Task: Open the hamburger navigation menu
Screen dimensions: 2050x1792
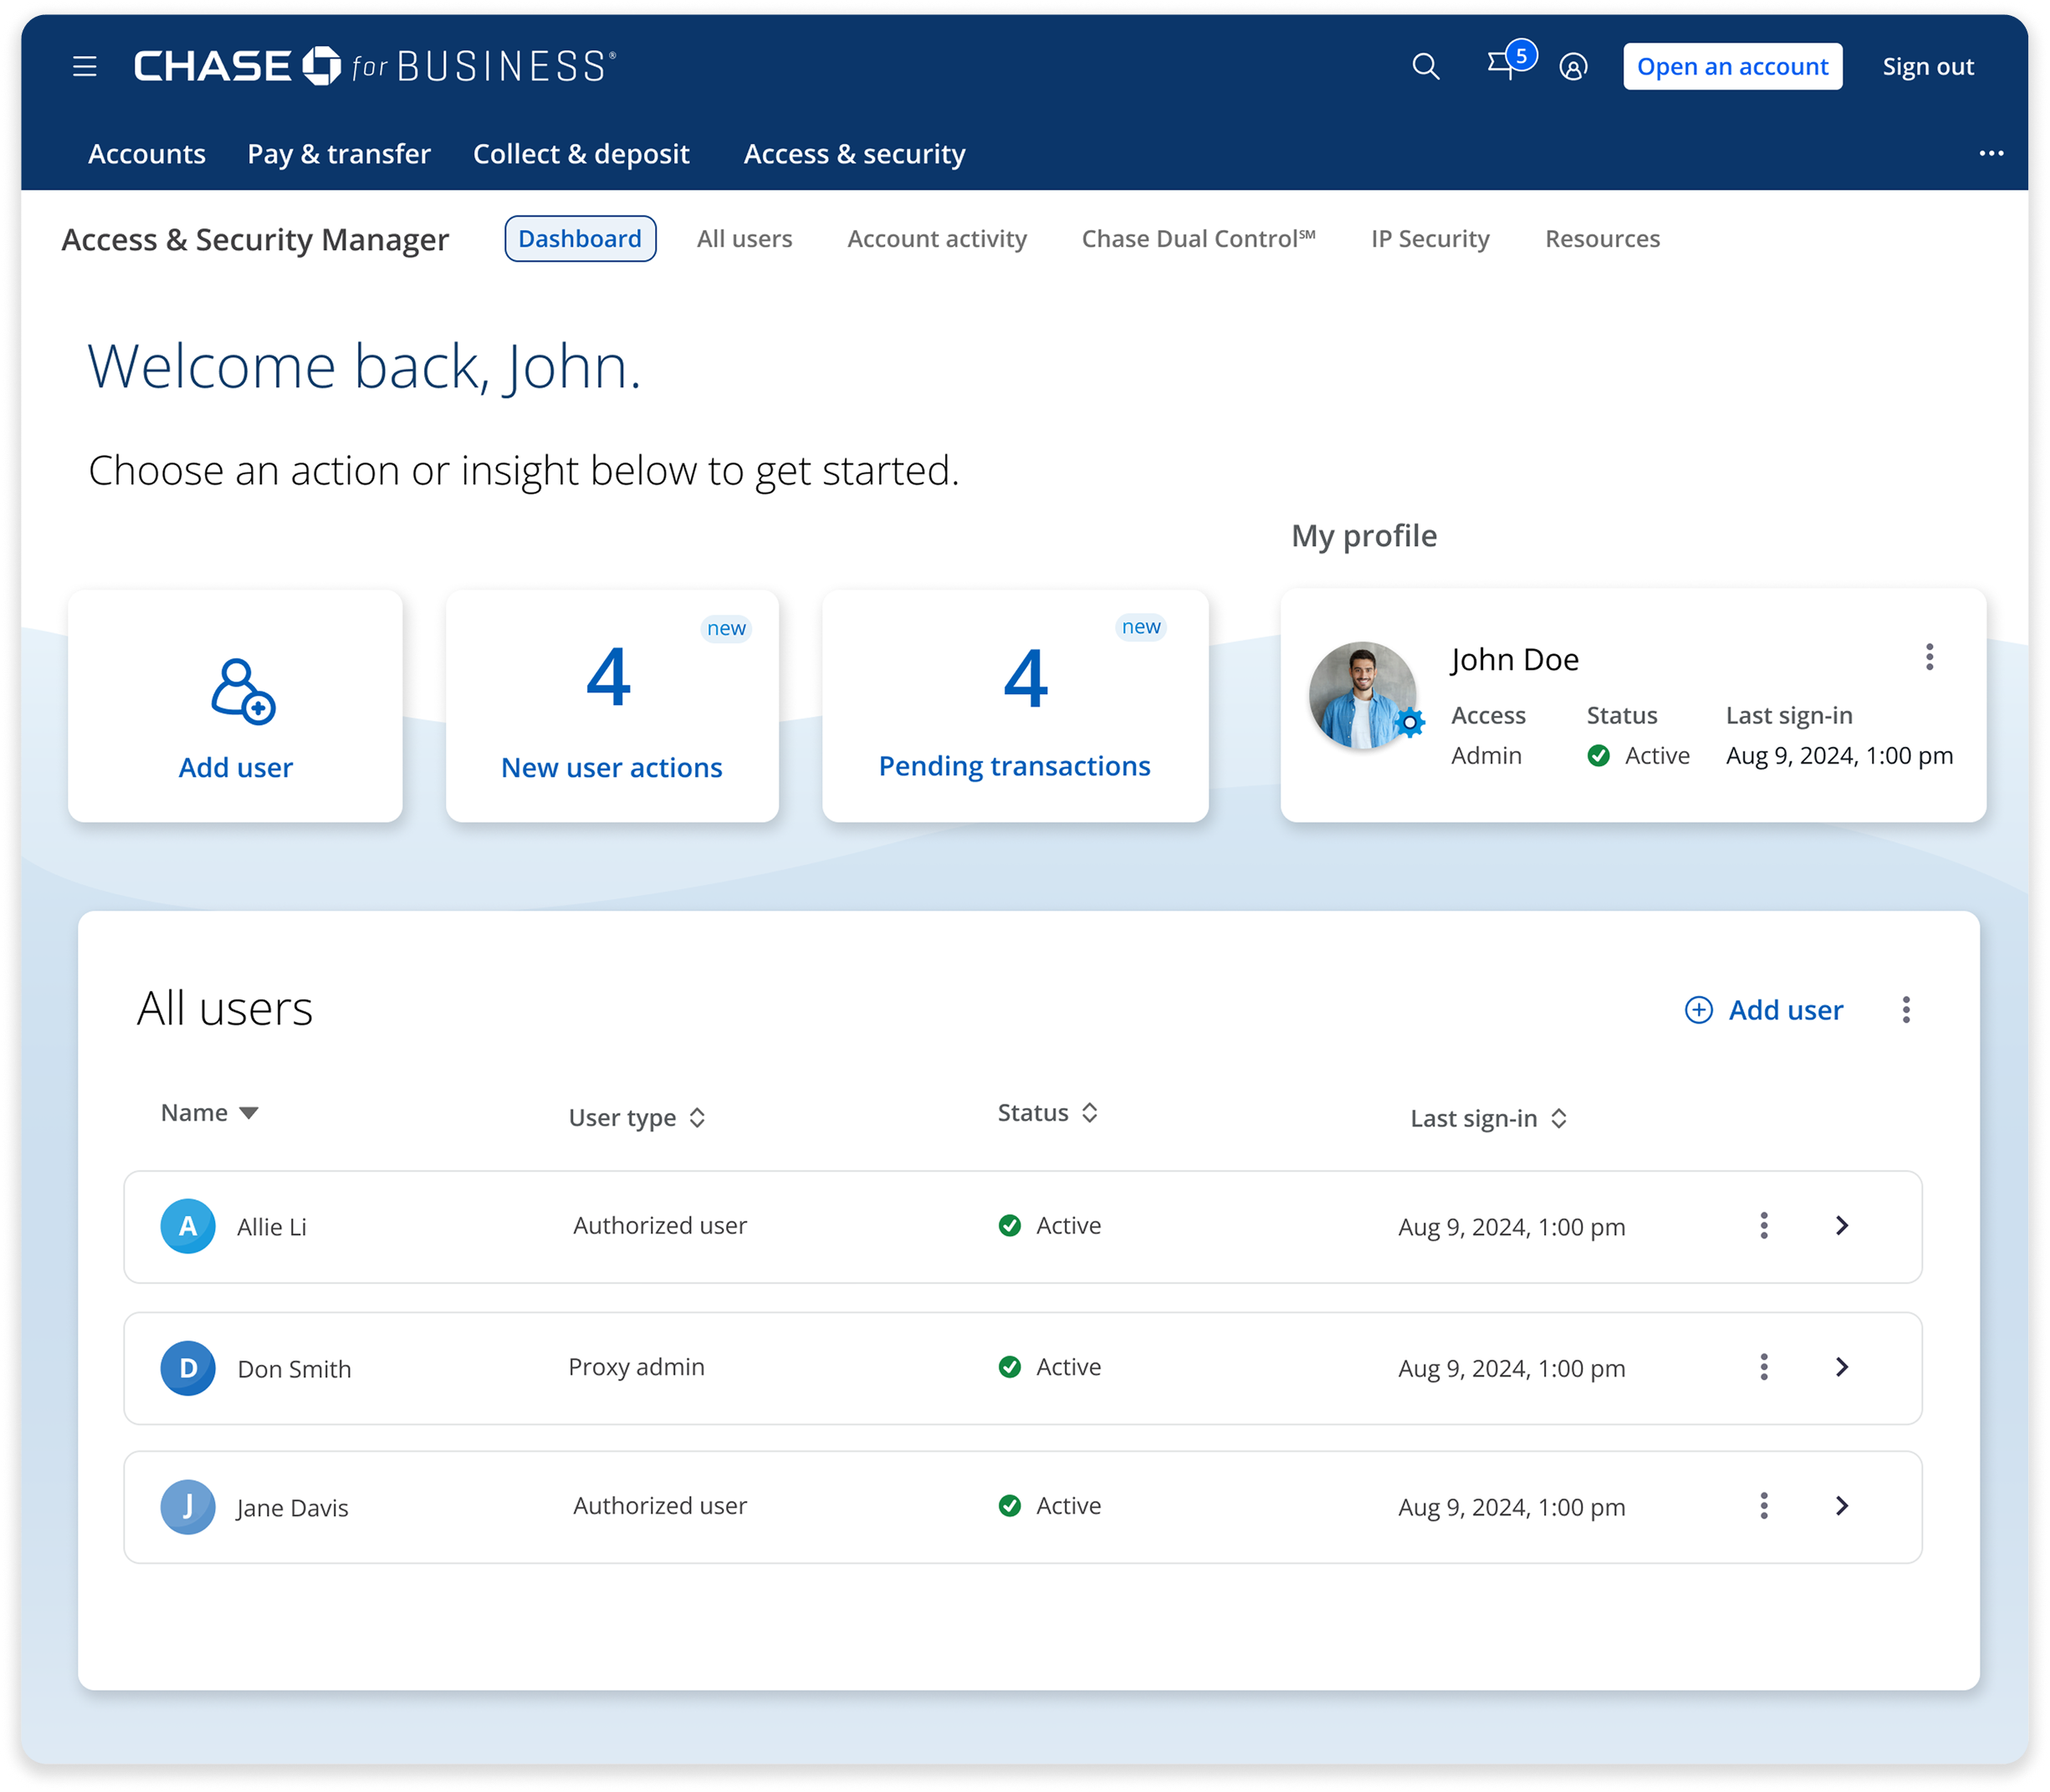Action: (85, 67)
